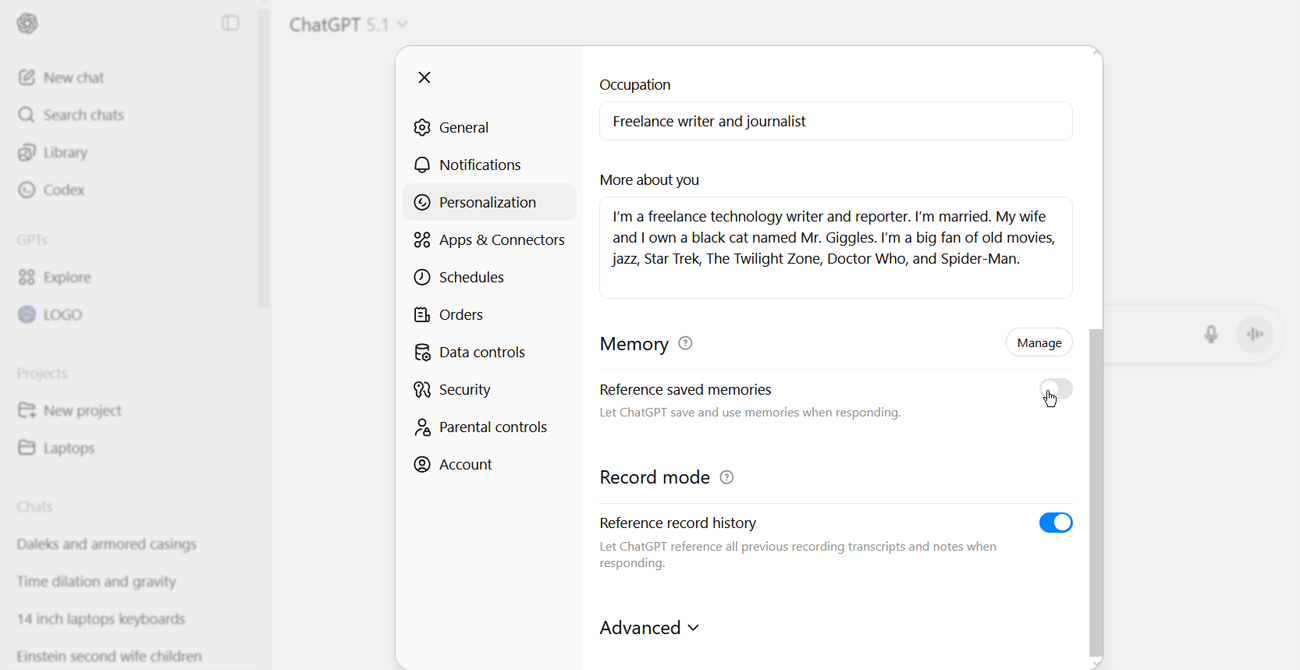Click the Manage memory button
The image size is (1300, 670).
pyautogui.click(x=1038, y=343)
